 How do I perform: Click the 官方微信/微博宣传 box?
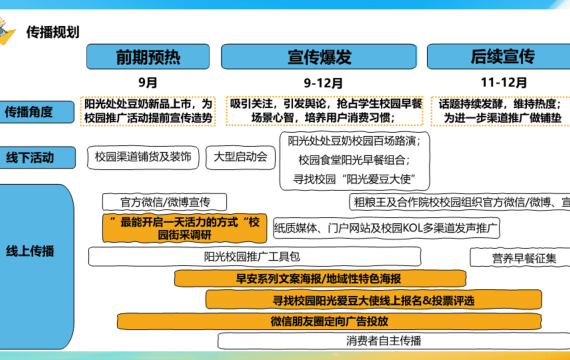coord(165,202)
